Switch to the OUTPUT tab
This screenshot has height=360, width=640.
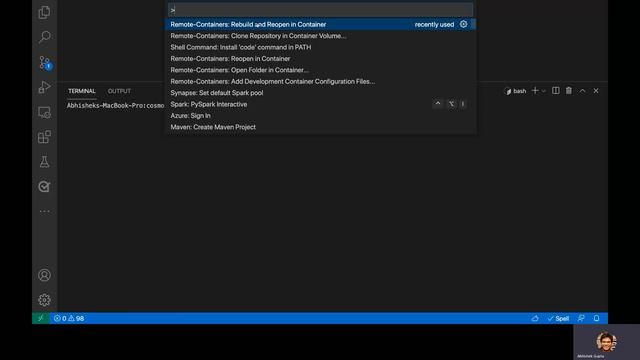[119, 91]
